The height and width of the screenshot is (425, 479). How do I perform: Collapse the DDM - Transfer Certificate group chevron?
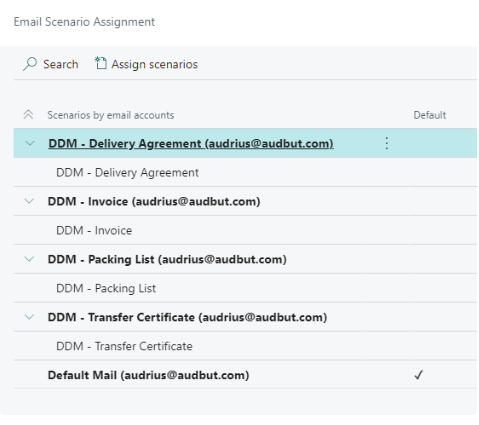(29, 317)
